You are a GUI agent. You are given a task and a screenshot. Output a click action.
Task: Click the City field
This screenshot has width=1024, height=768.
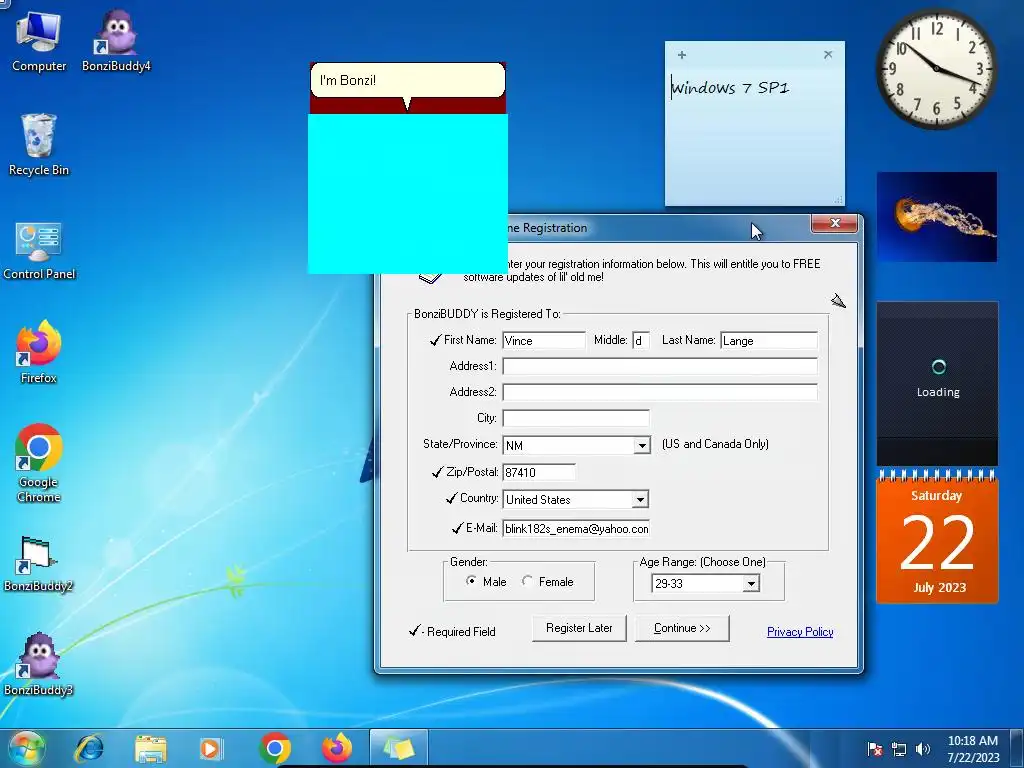pos(576,418)
